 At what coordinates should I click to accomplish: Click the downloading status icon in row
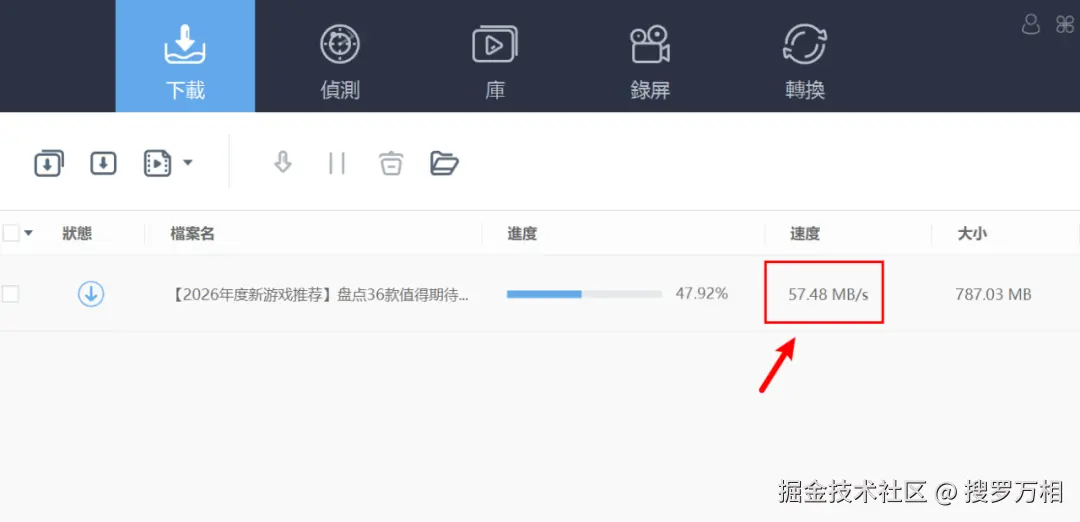pos(90,294)
